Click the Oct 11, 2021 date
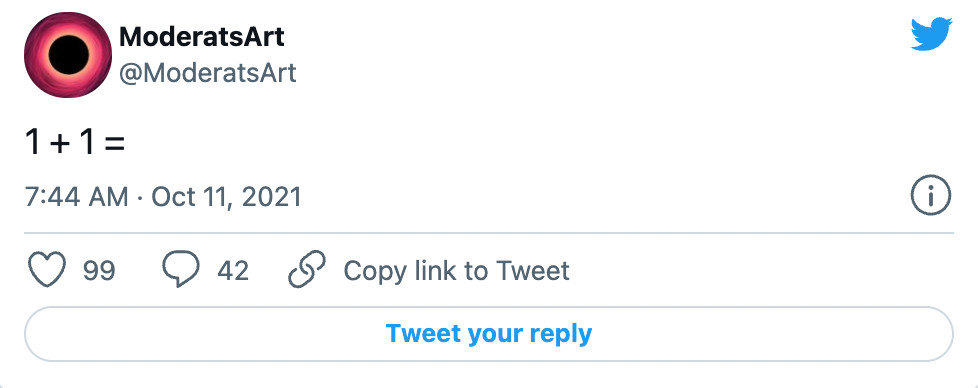This screenshot has height=388, width=978. click(x=226, y=197)
